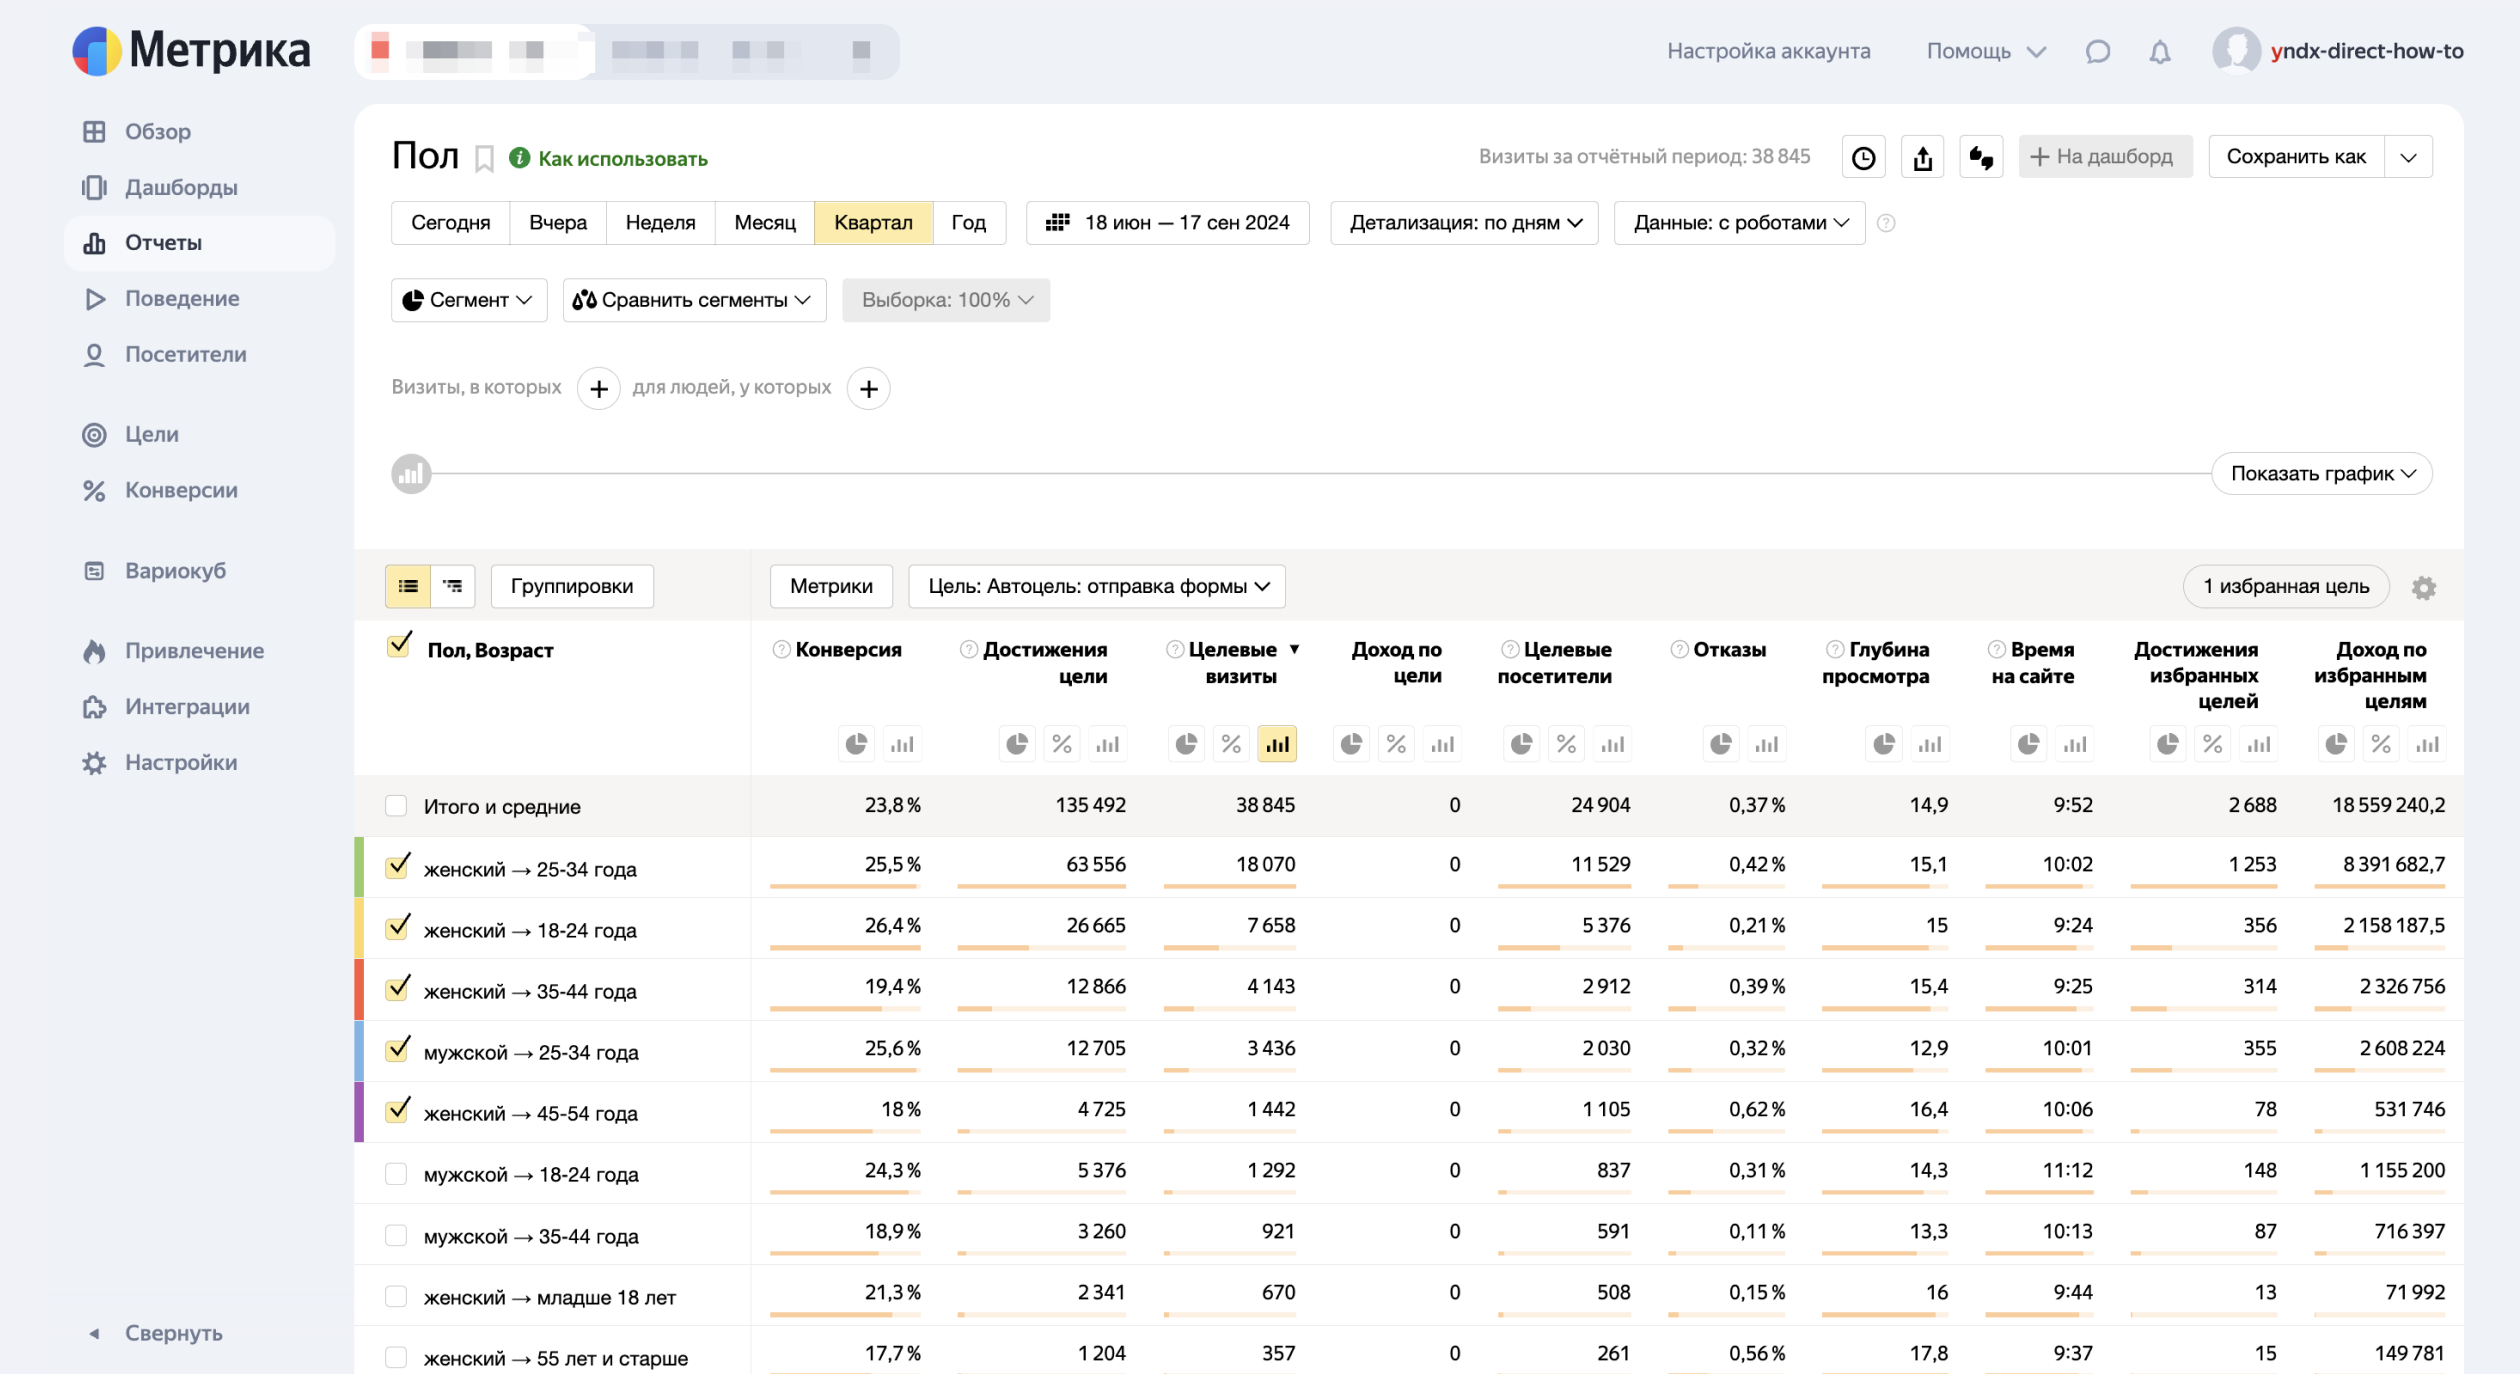2520x1374 pixels.
Task: Open Выборка: 100% dropdown
Action: [x=946, y=300]
